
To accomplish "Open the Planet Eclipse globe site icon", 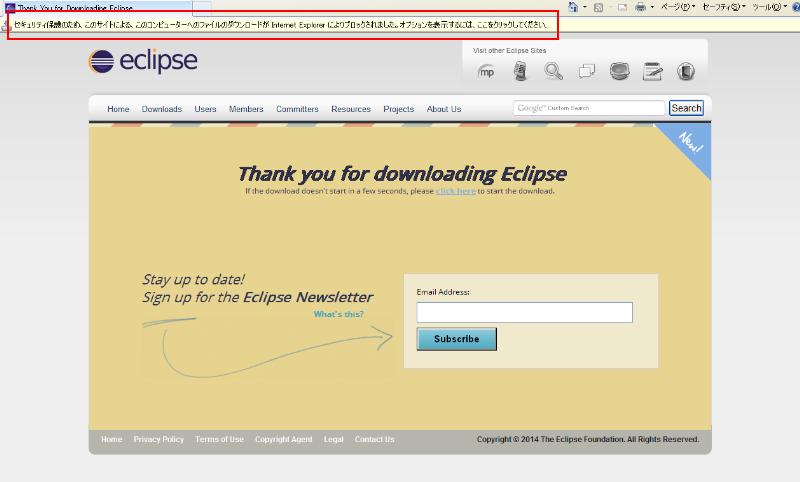I will [619, 71].
